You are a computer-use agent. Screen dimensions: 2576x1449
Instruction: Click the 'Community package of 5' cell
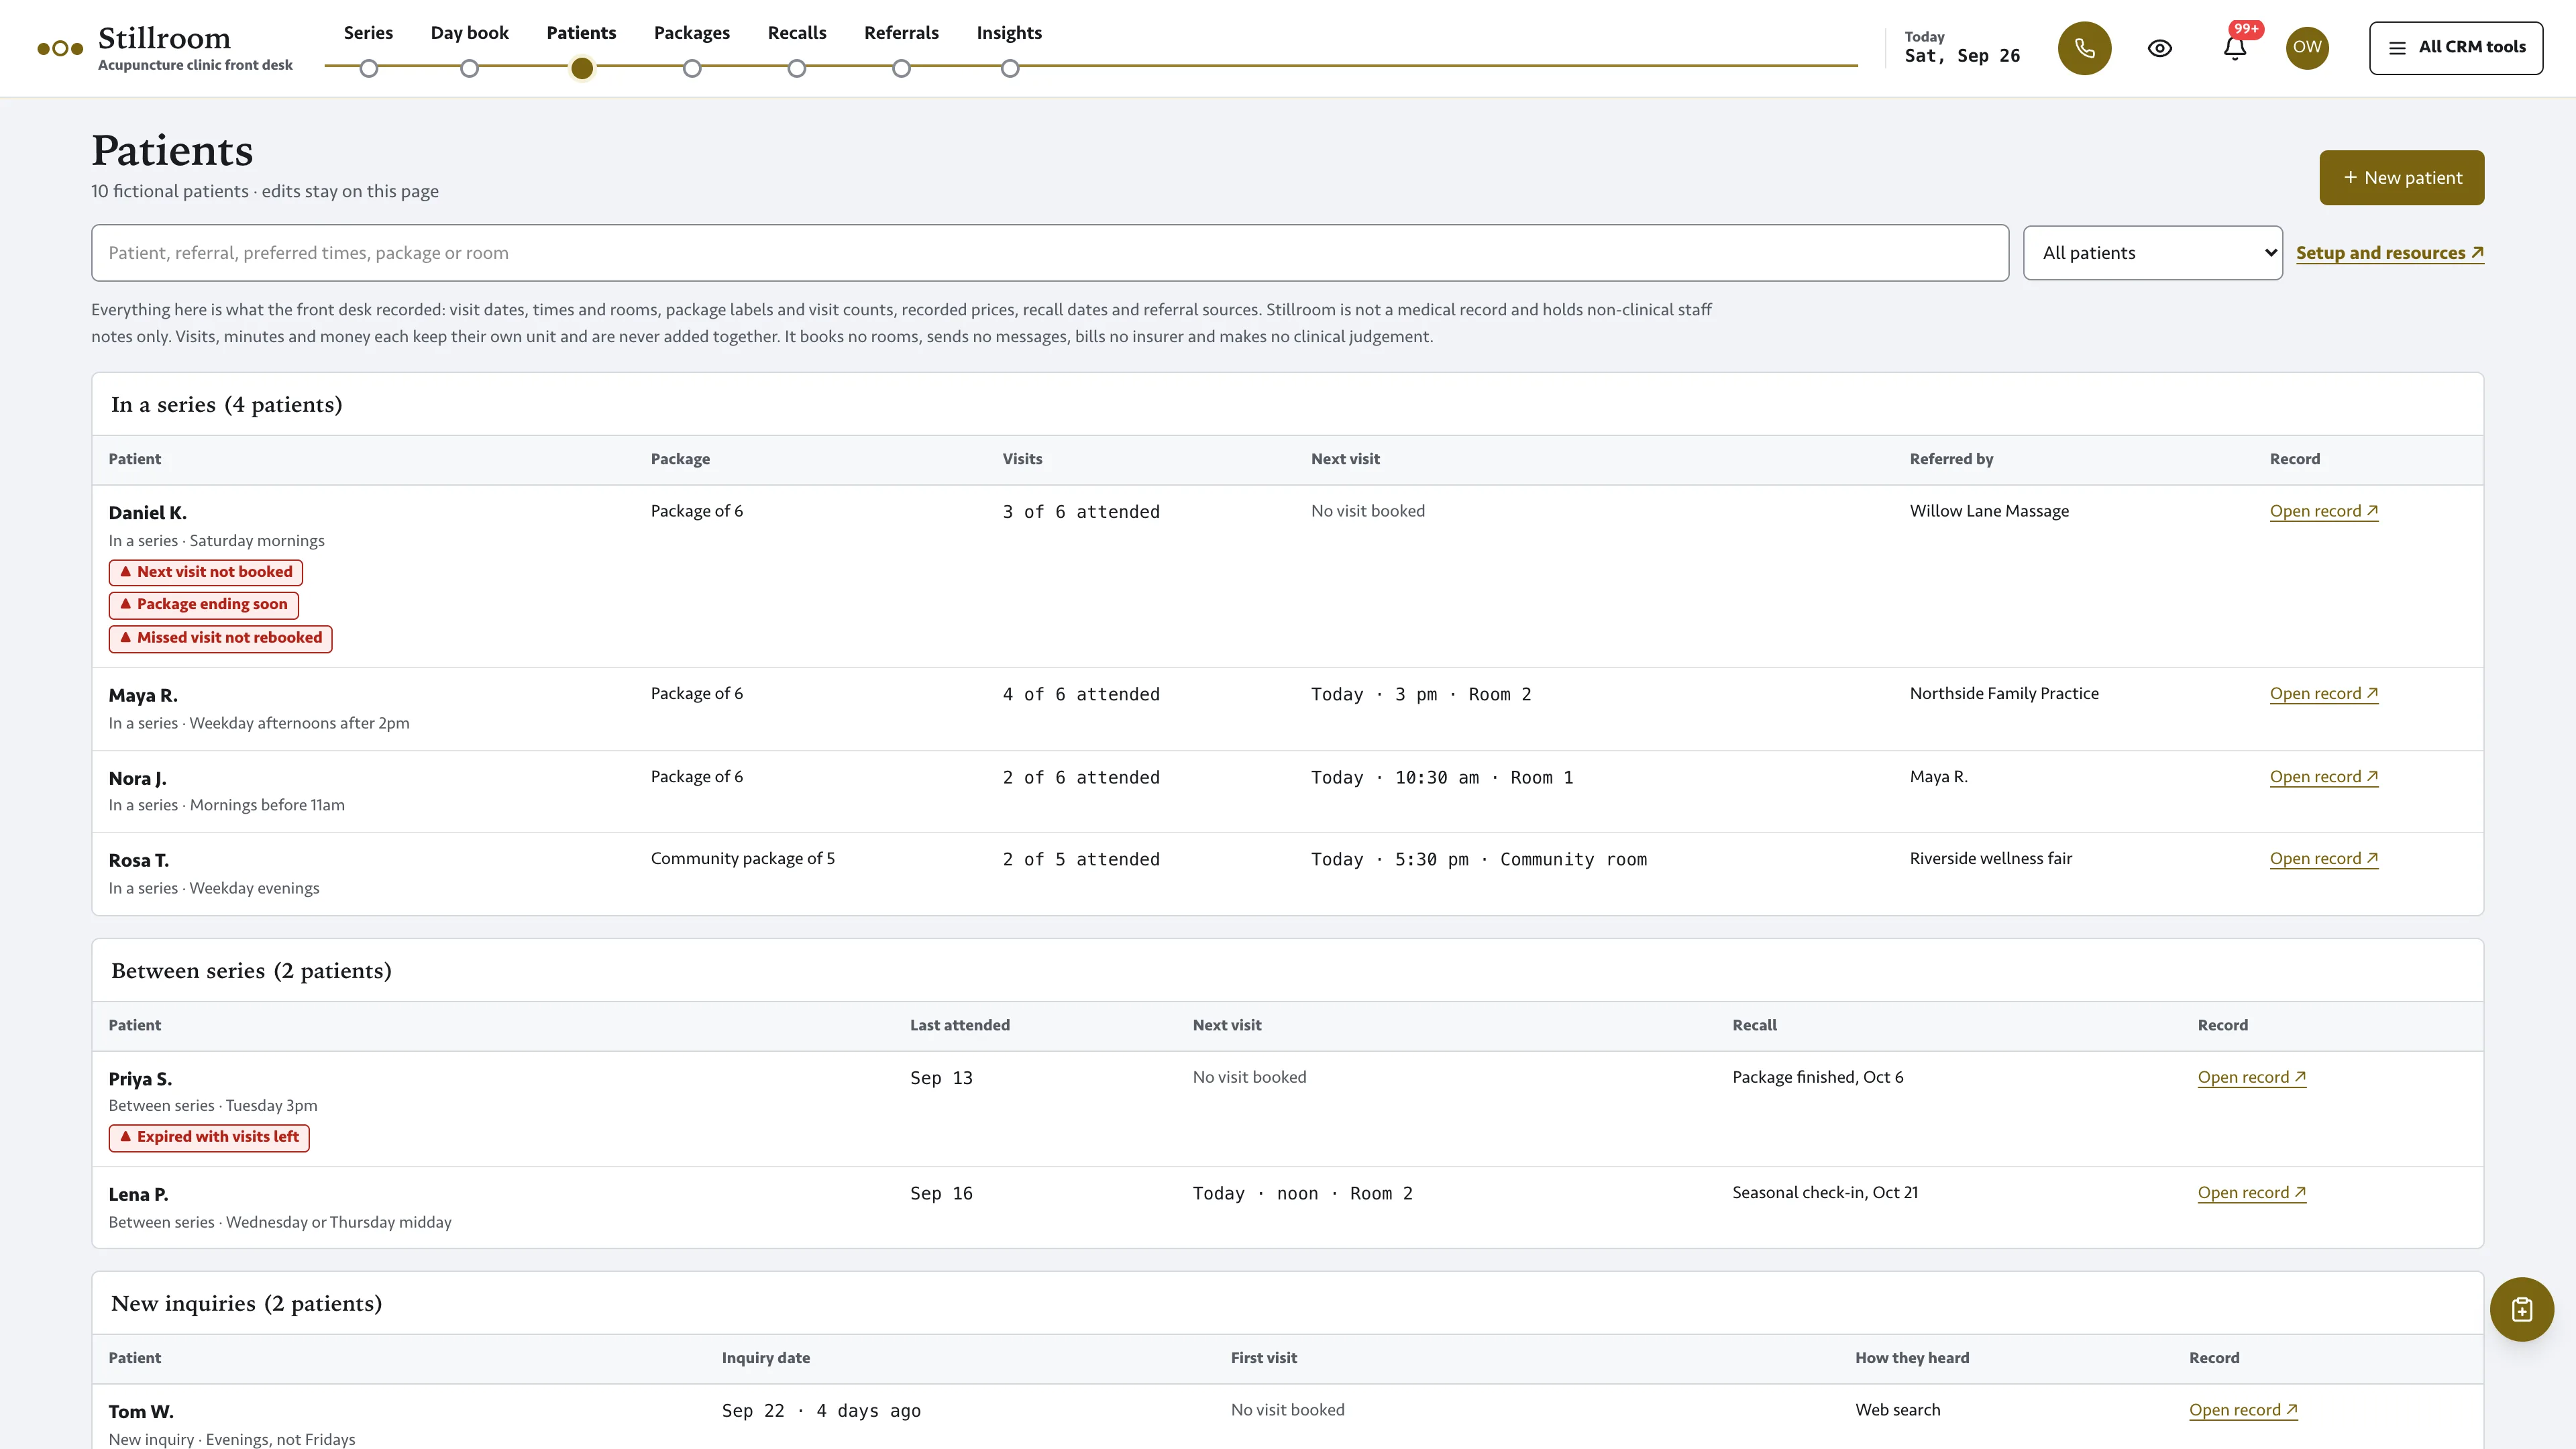[x=743, y=859]
